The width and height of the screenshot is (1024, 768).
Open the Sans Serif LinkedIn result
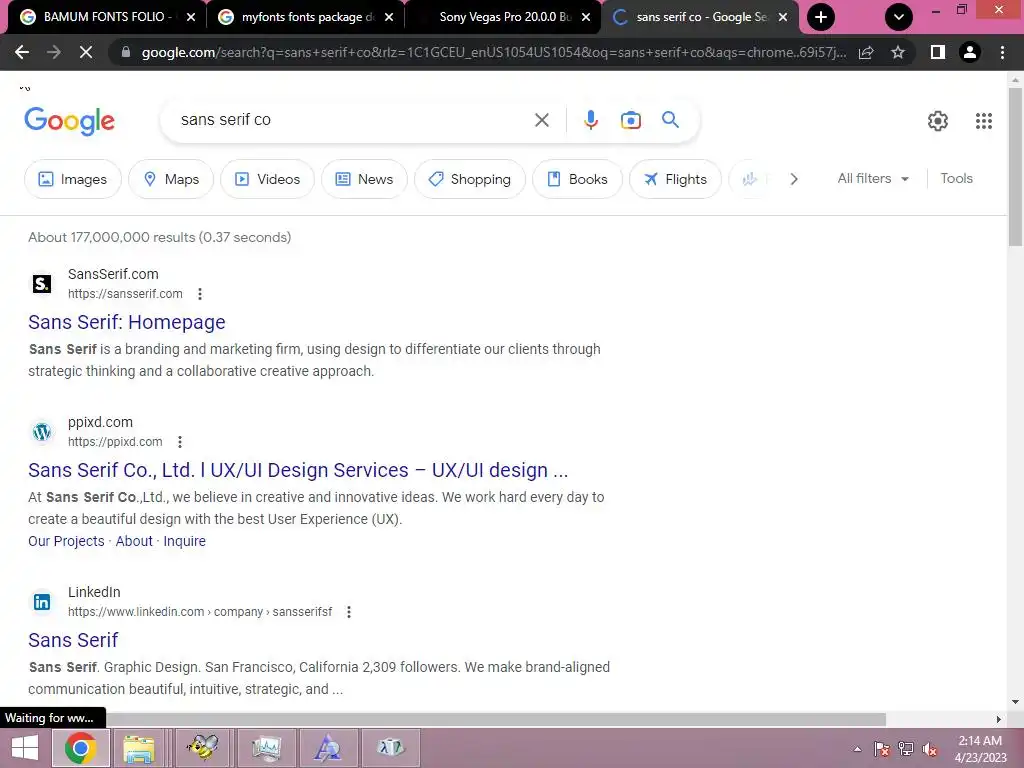73,640
